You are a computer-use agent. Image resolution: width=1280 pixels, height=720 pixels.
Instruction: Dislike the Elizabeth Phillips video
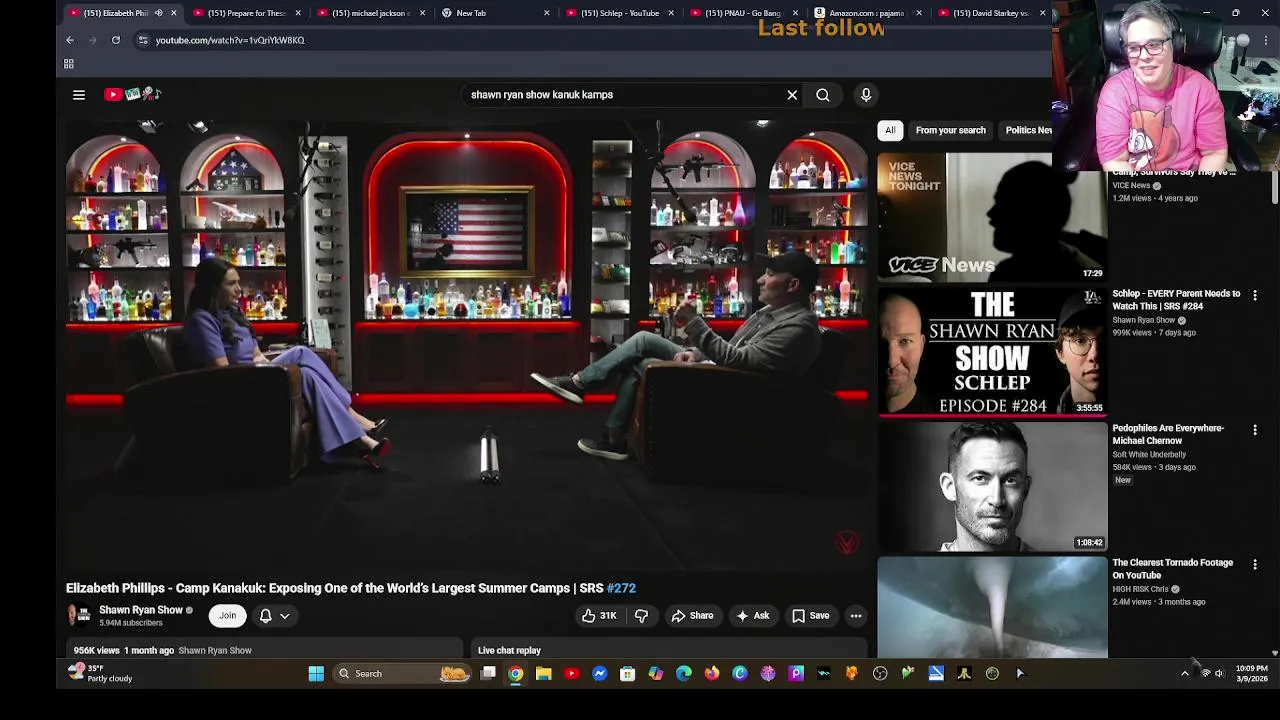click(x=642, y=616)
